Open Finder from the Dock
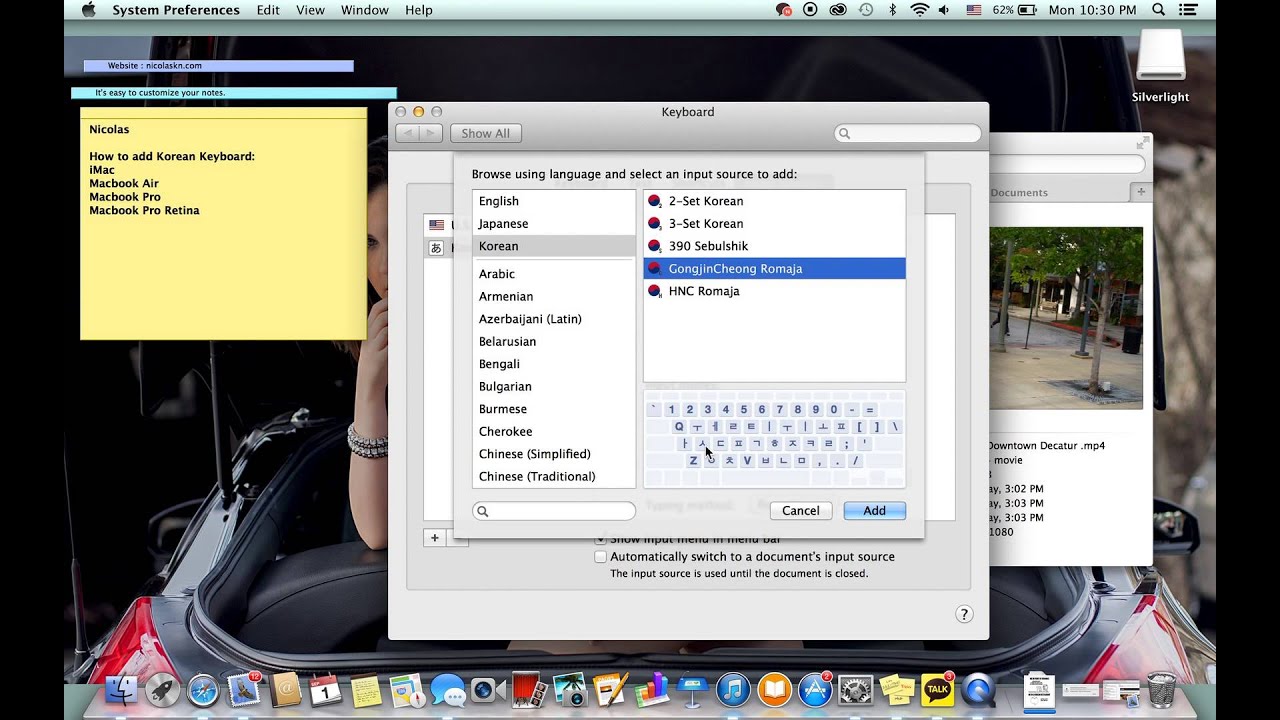The height and width of the screenshot is (720, 1280). [121, 689]
